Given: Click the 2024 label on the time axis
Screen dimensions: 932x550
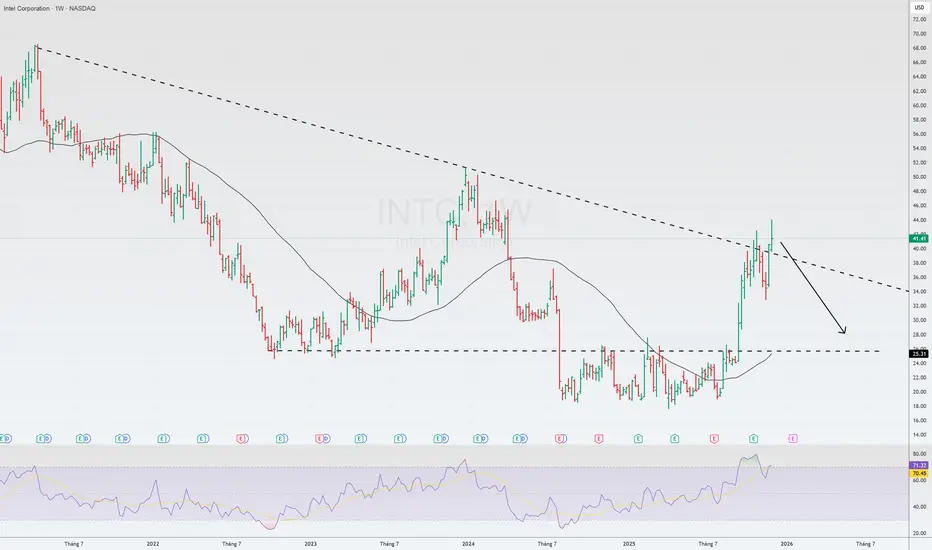Looking at the screenshot, I should (468, 543).
